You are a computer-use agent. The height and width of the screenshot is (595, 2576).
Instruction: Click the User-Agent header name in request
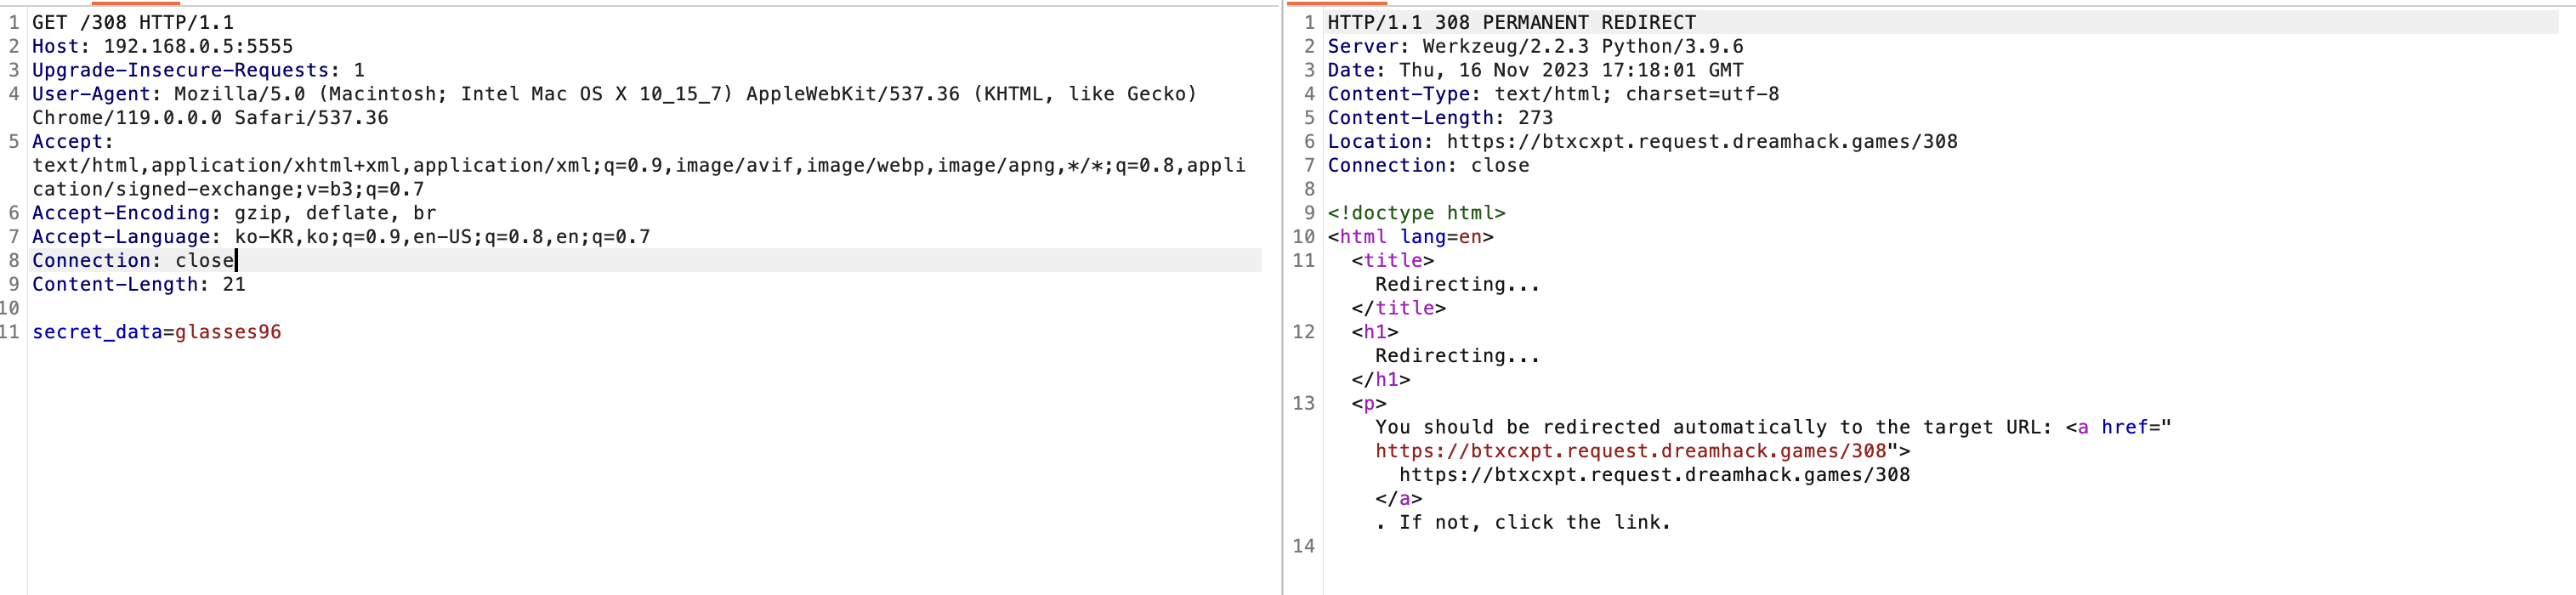click(91, 94)
